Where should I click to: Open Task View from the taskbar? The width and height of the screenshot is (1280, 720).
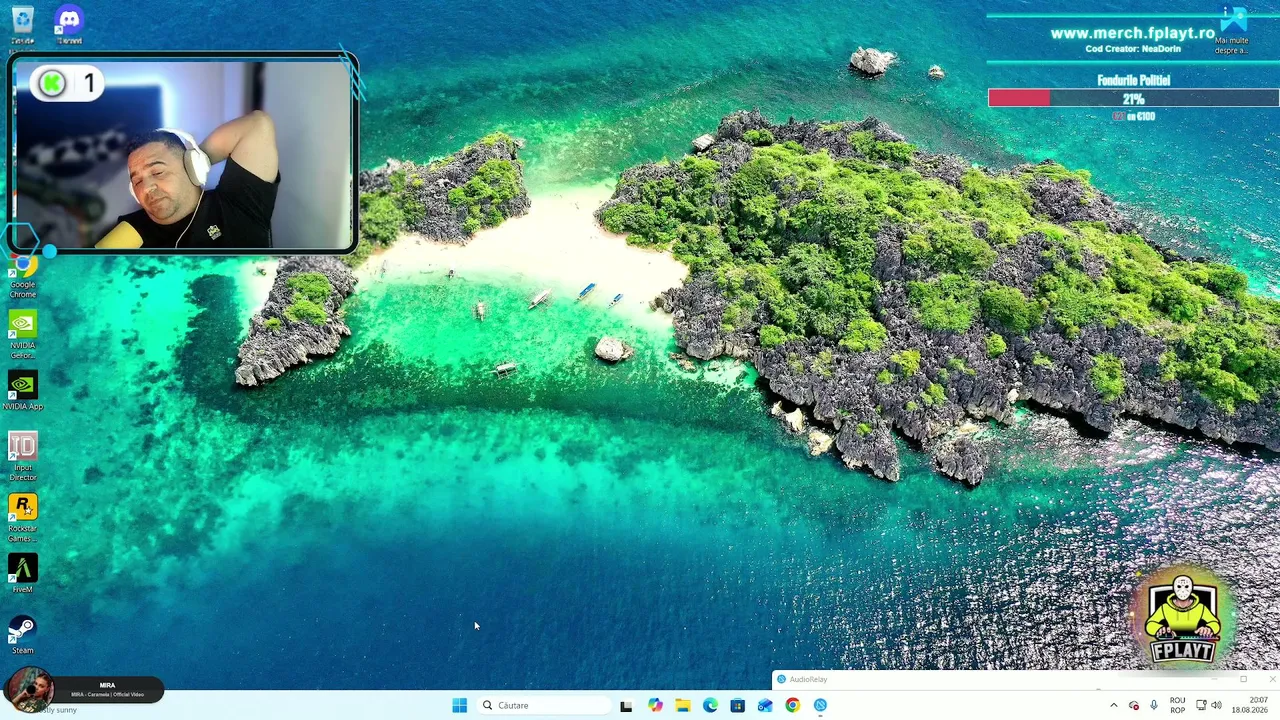coord(626,705)
